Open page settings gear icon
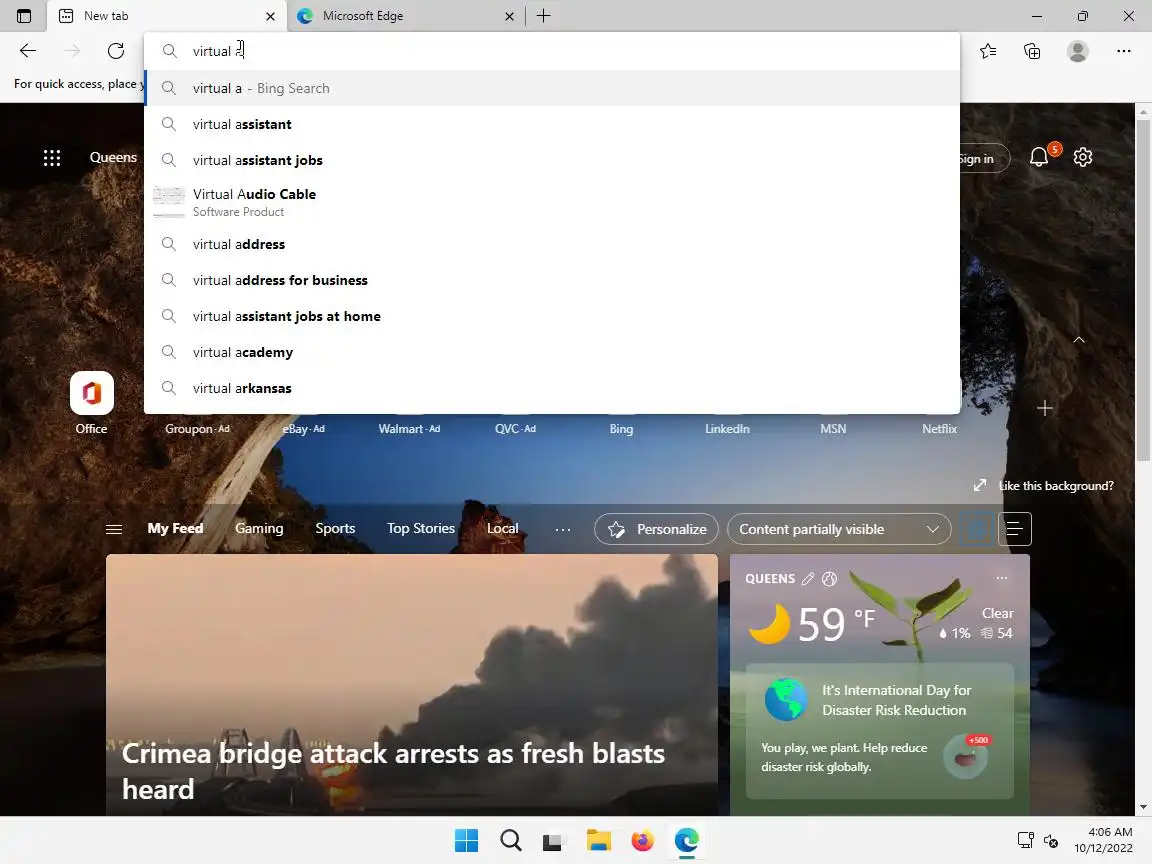Screen dimensions: 1152x864 [1083, 156]
